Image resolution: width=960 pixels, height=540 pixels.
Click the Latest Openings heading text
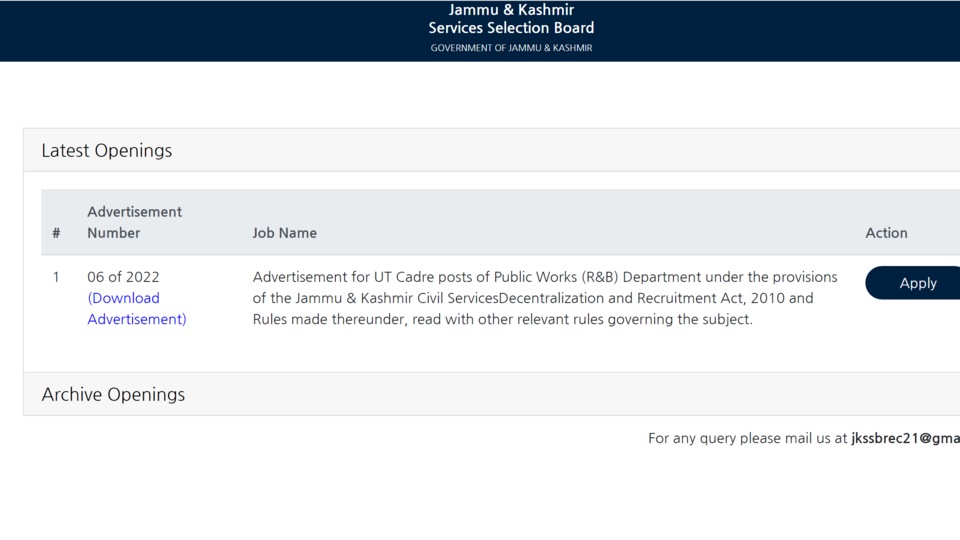107,151
